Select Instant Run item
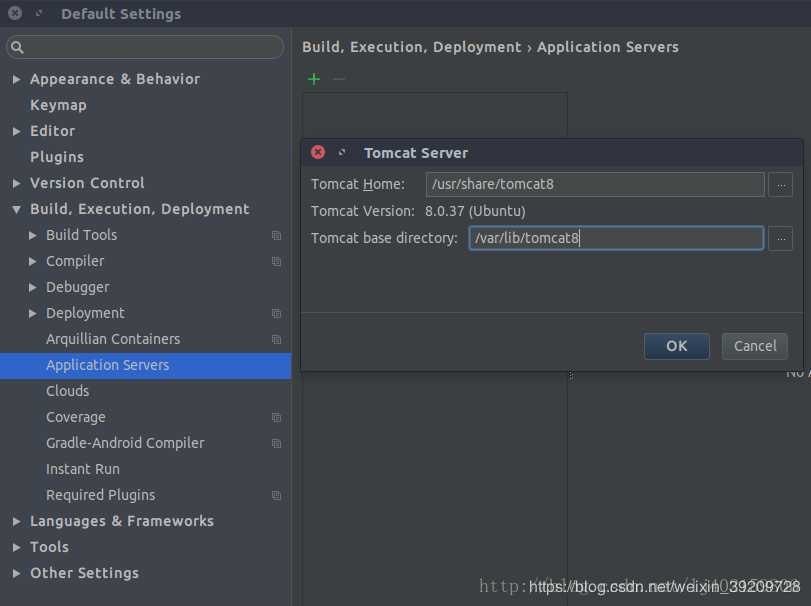The height and width of the screenshot is (606, 811). point(83,469)
